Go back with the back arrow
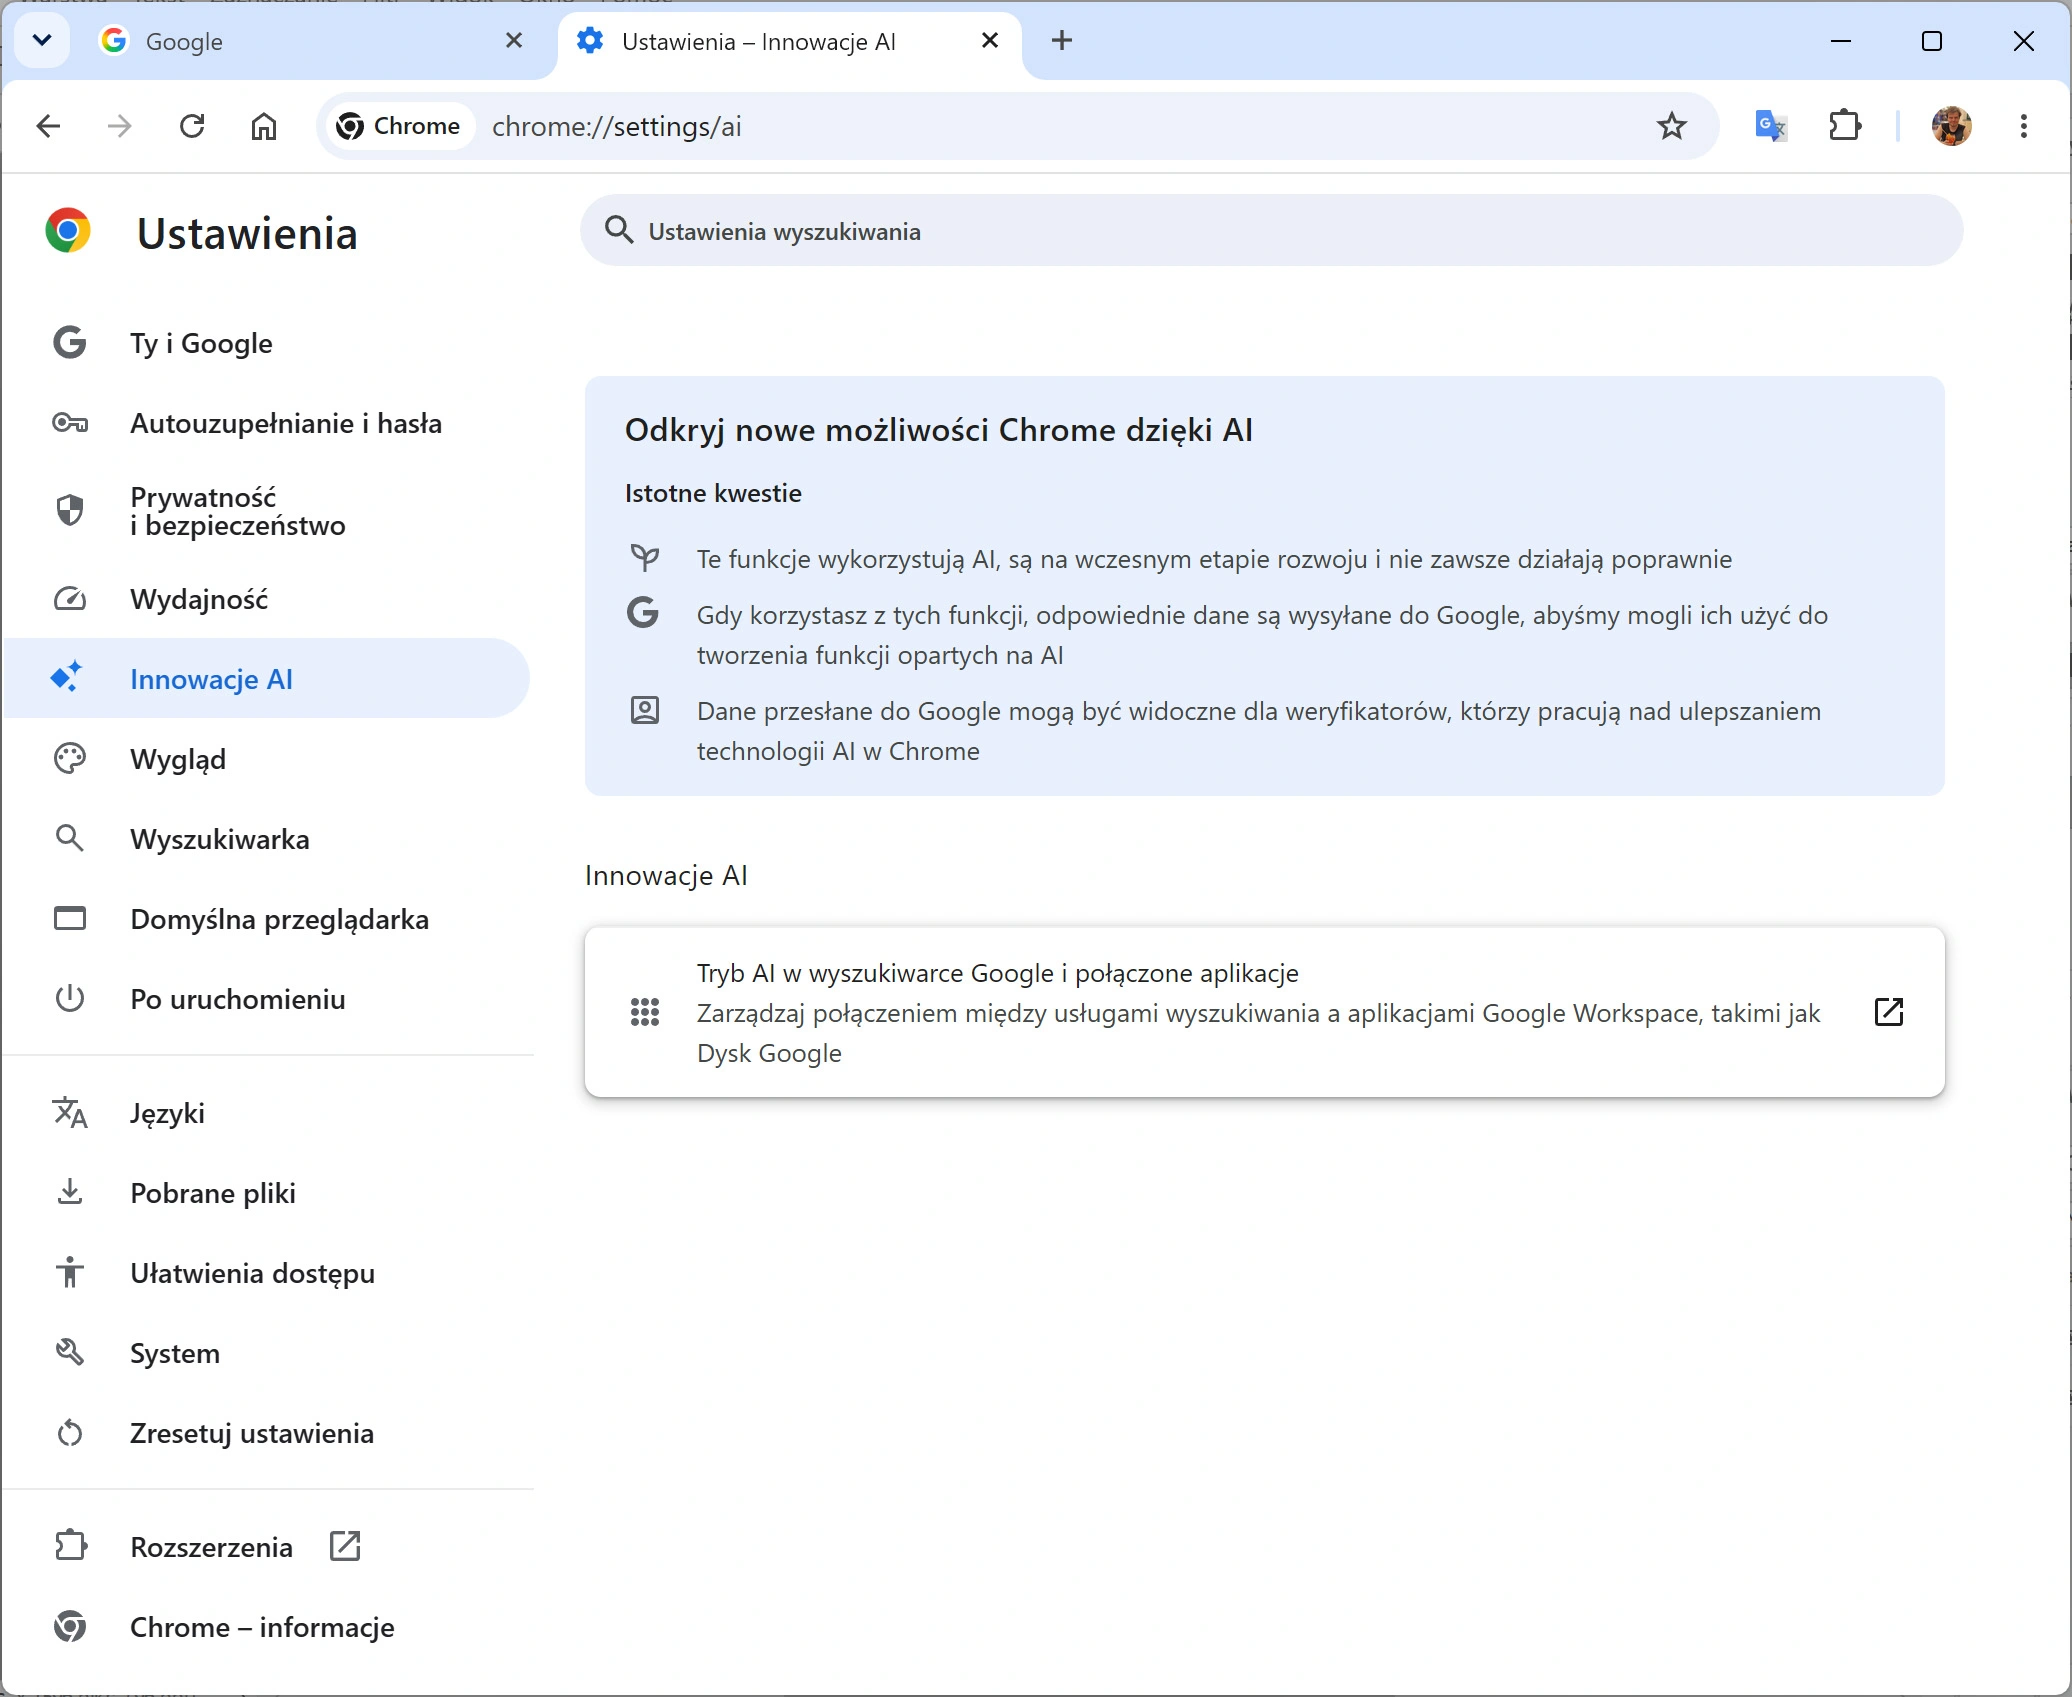Viewport: 2072px width, 1697px height. pos(48,126)
